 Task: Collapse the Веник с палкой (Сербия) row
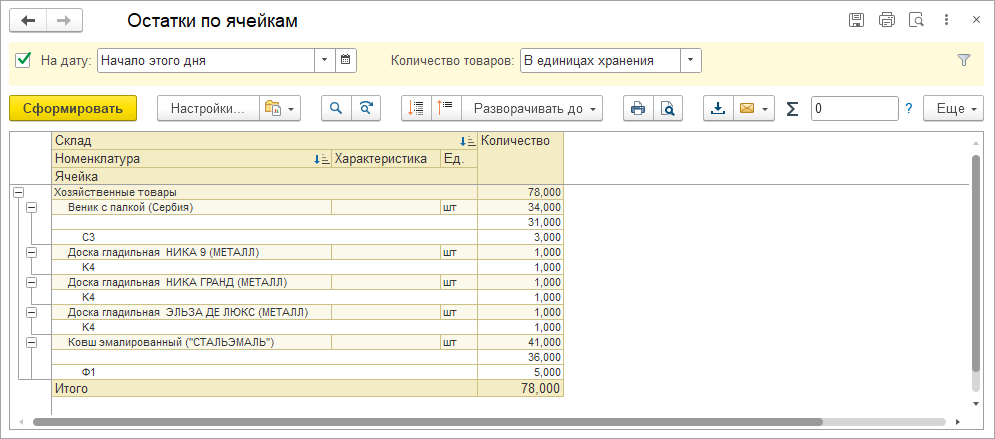31,207
